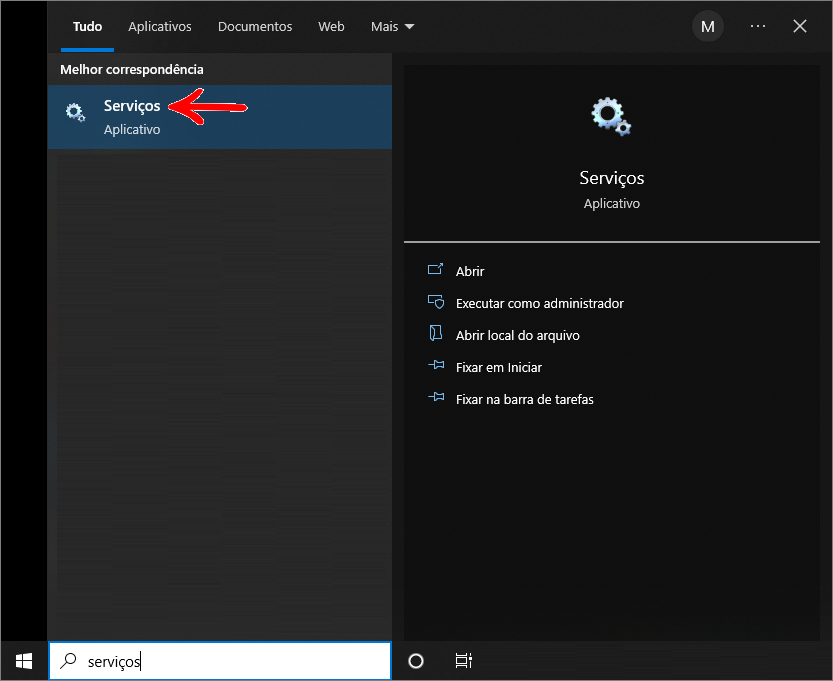This screenshot has height=681, width=833.
Task: Expand the Mais dropdown
Action: tap(392, 27)
